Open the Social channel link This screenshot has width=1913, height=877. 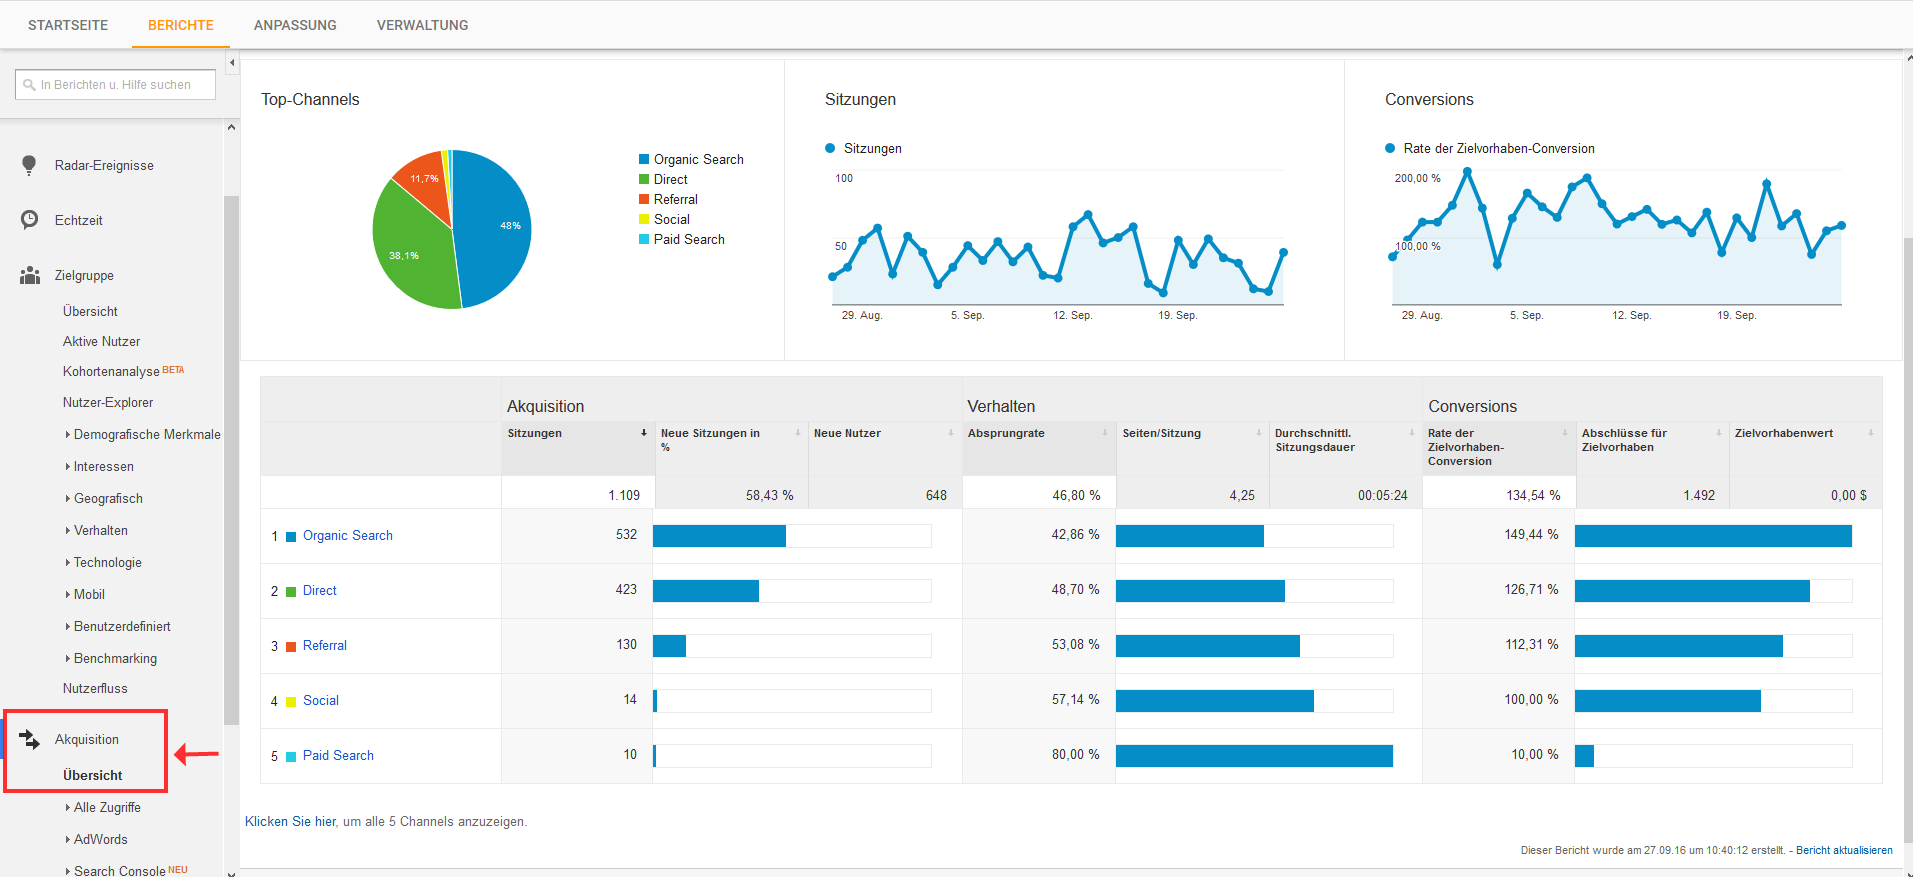click(x=321, y=700)
